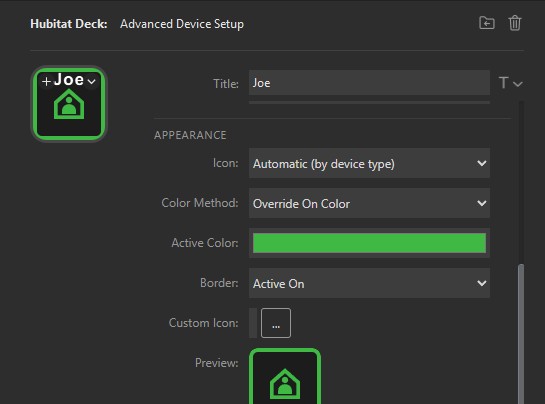Click the folder back arrow icon
545x404 pixels.
tap(487, 23)
